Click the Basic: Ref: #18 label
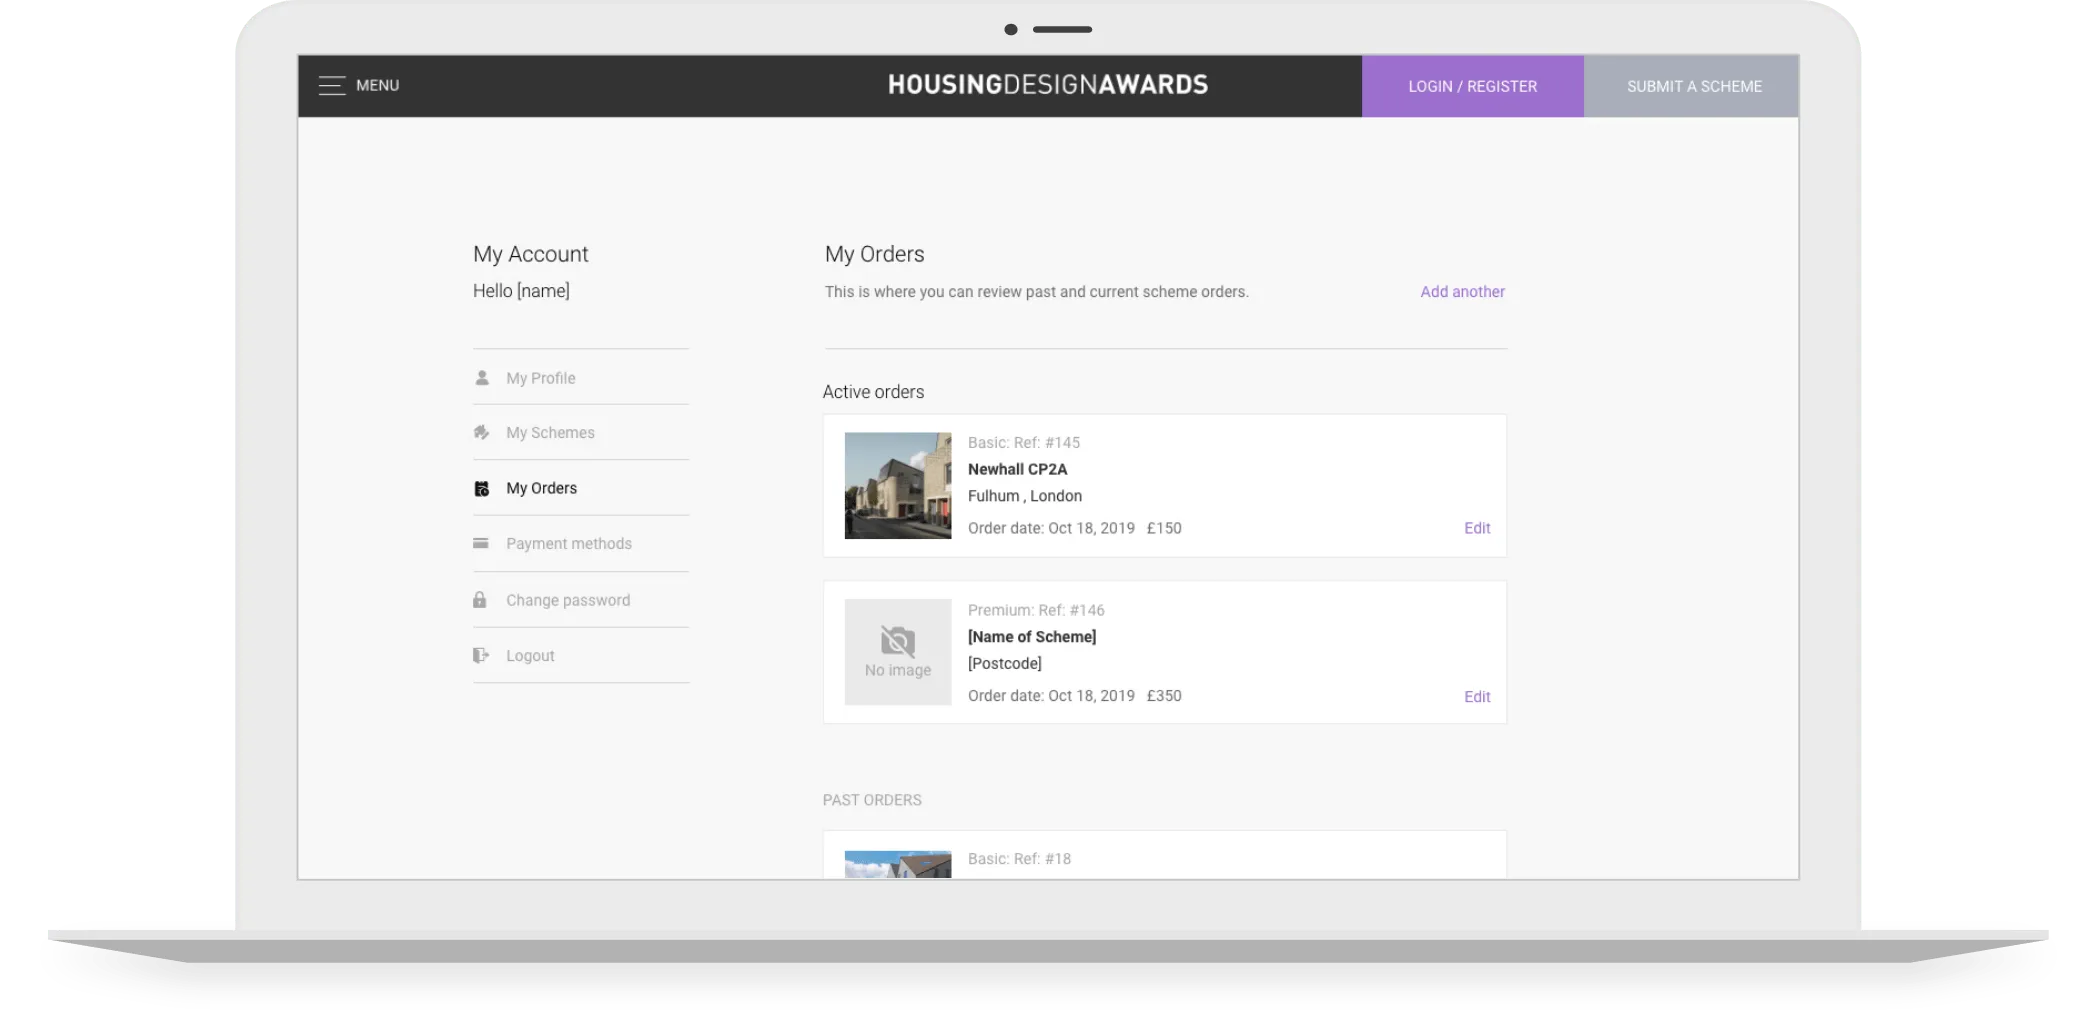 1019,858
